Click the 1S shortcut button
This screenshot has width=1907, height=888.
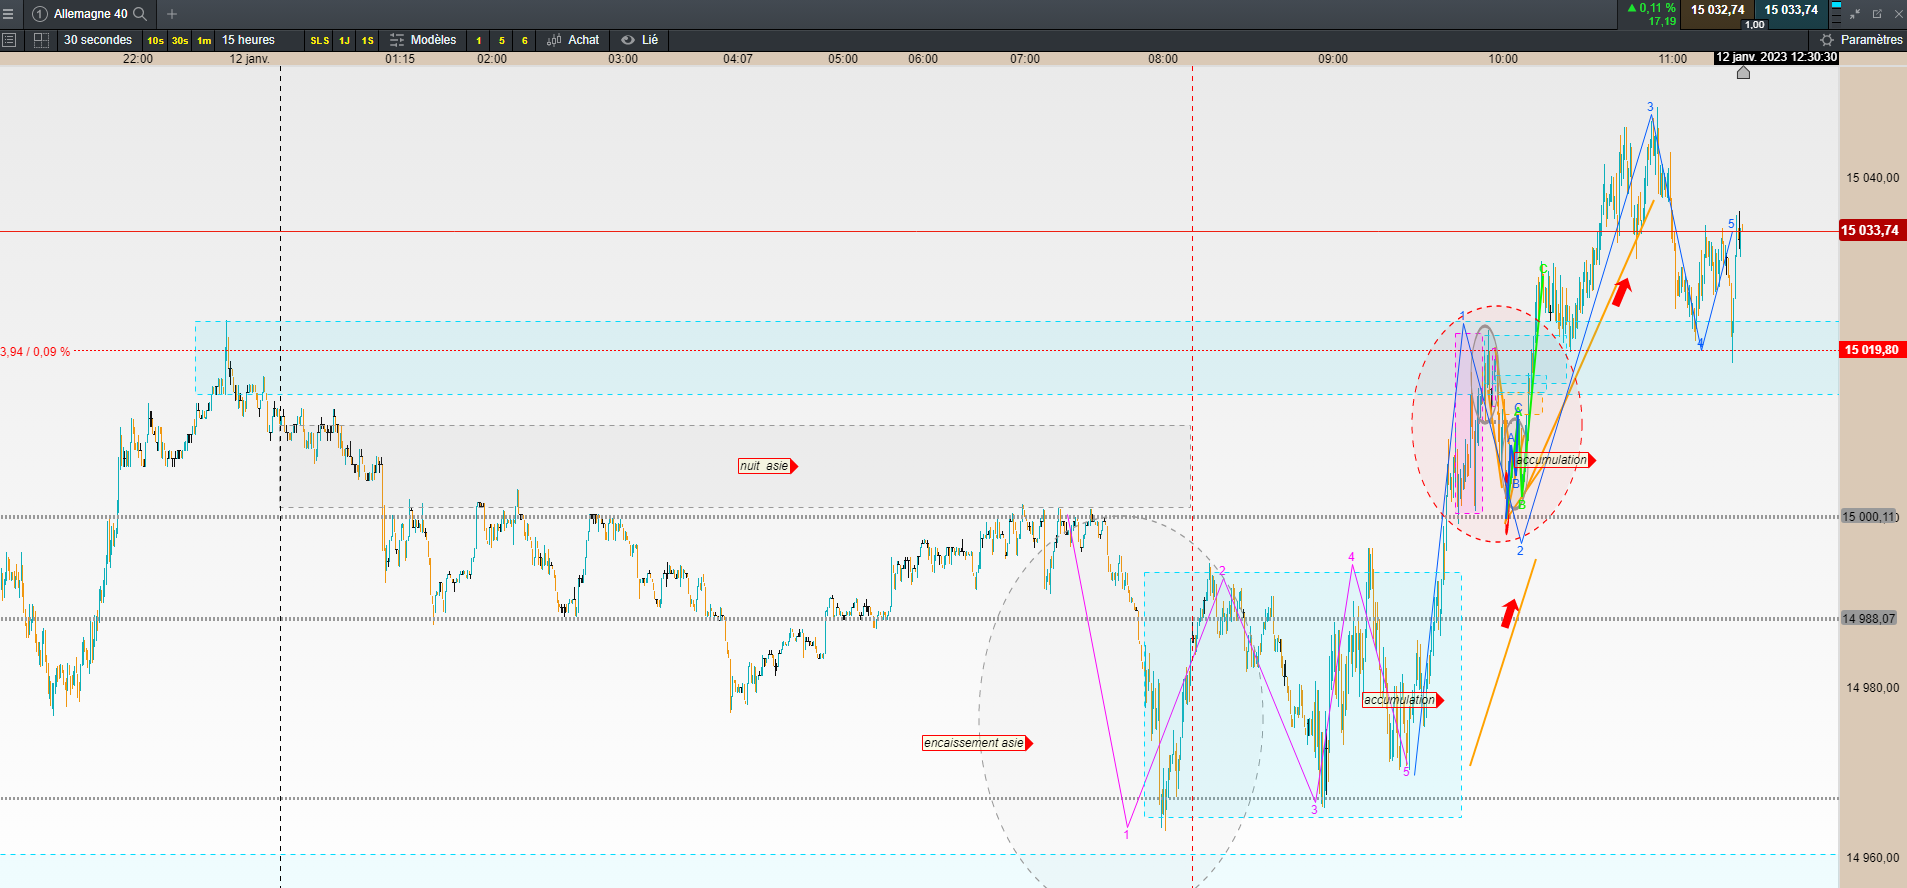point(368,41)
